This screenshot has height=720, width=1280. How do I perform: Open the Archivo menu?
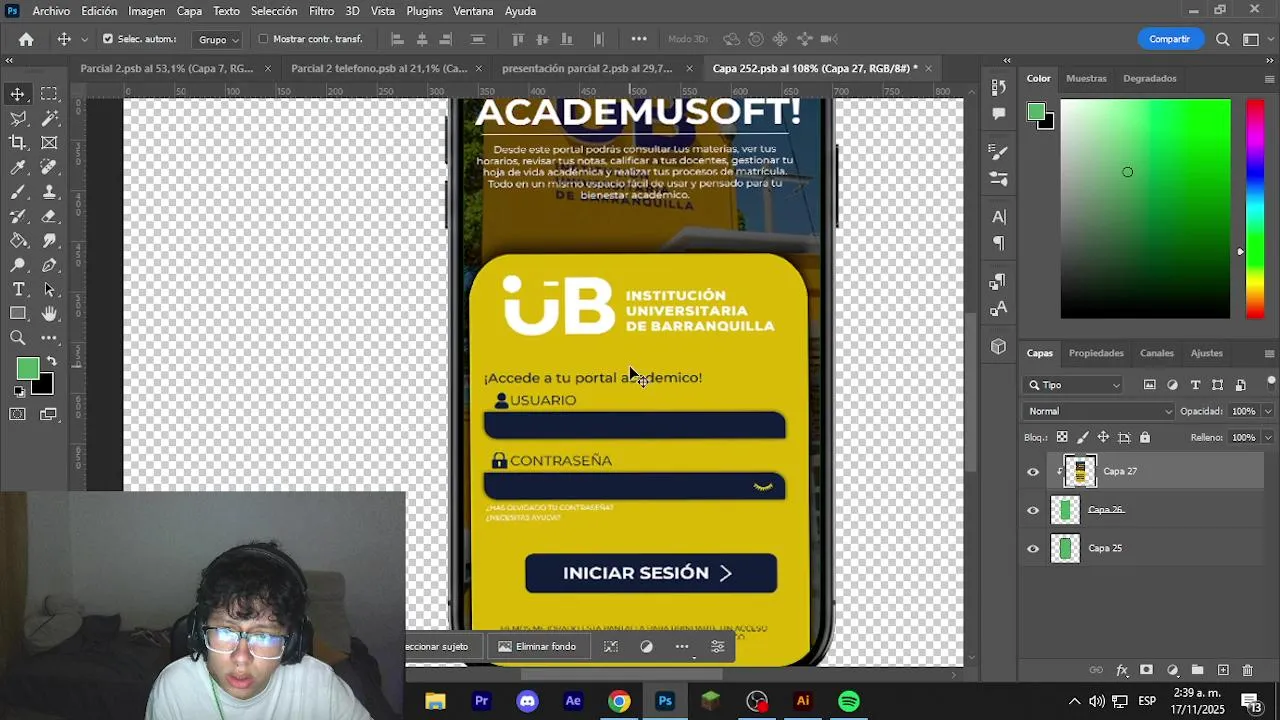click(51, 11)
